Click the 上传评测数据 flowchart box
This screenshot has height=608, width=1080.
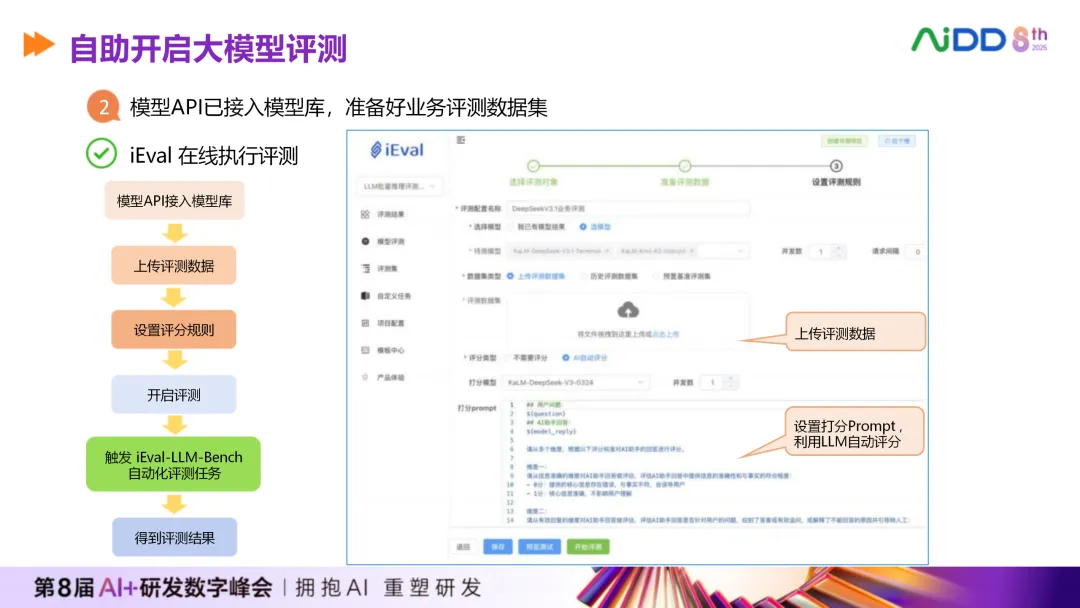174,265
